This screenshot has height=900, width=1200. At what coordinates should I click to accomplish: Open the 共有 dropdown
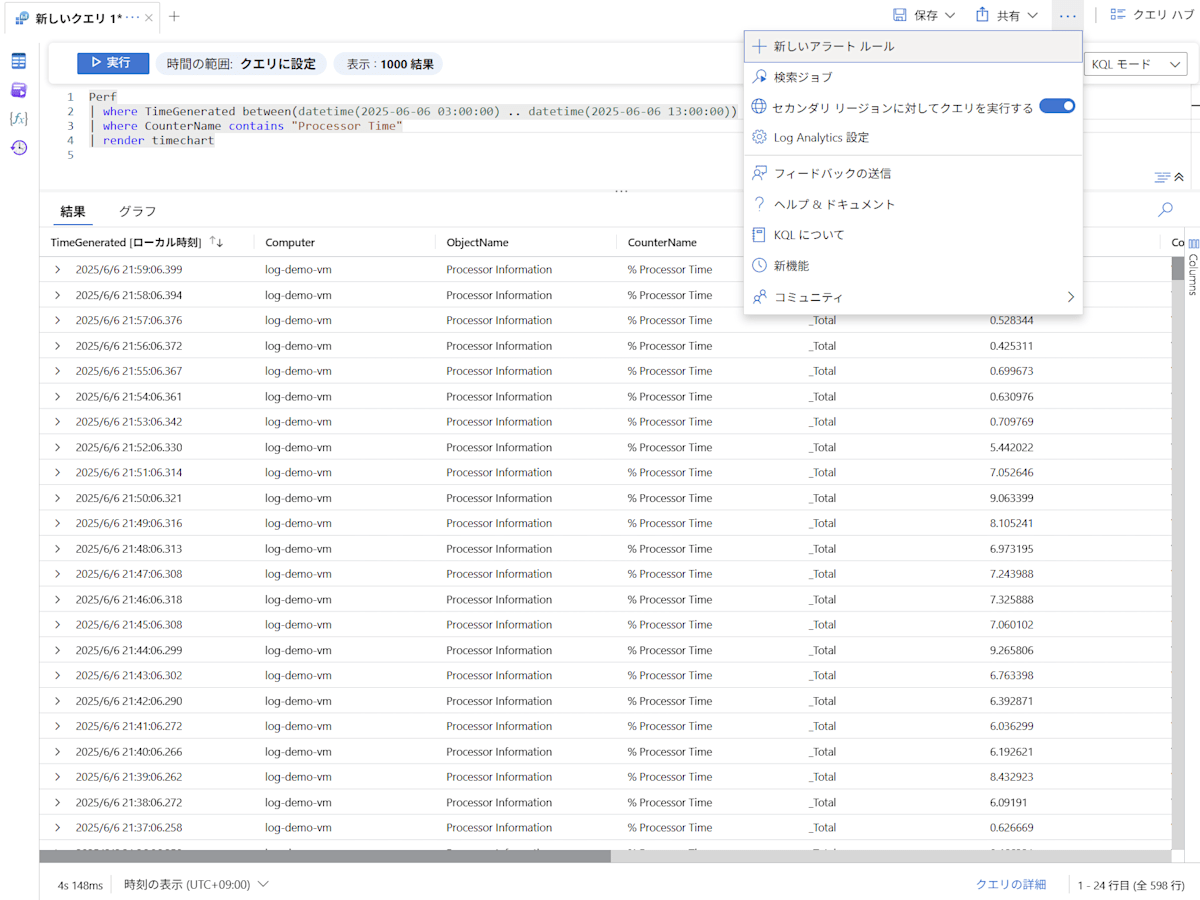point(1007,15)
